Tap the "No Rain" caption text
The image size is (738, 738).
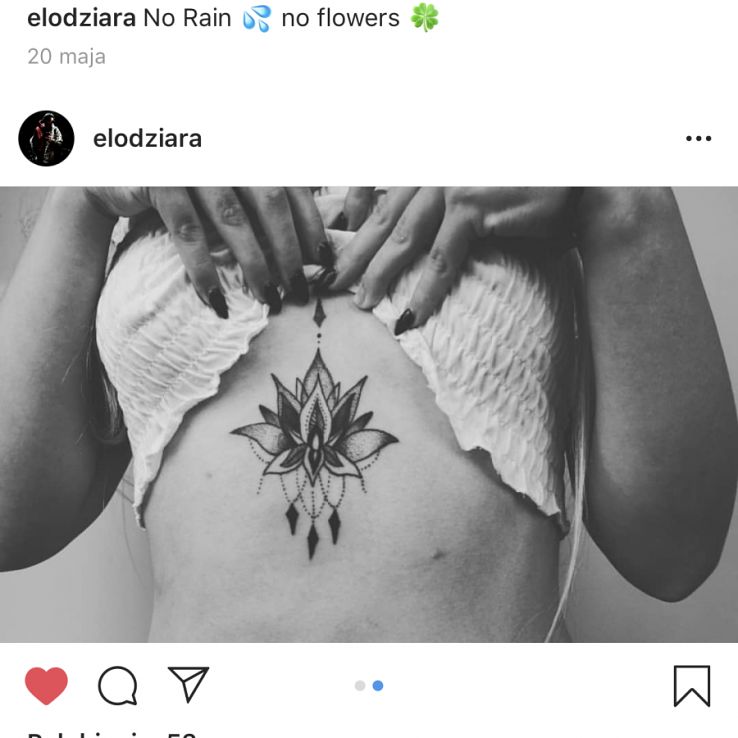(187, 18)
